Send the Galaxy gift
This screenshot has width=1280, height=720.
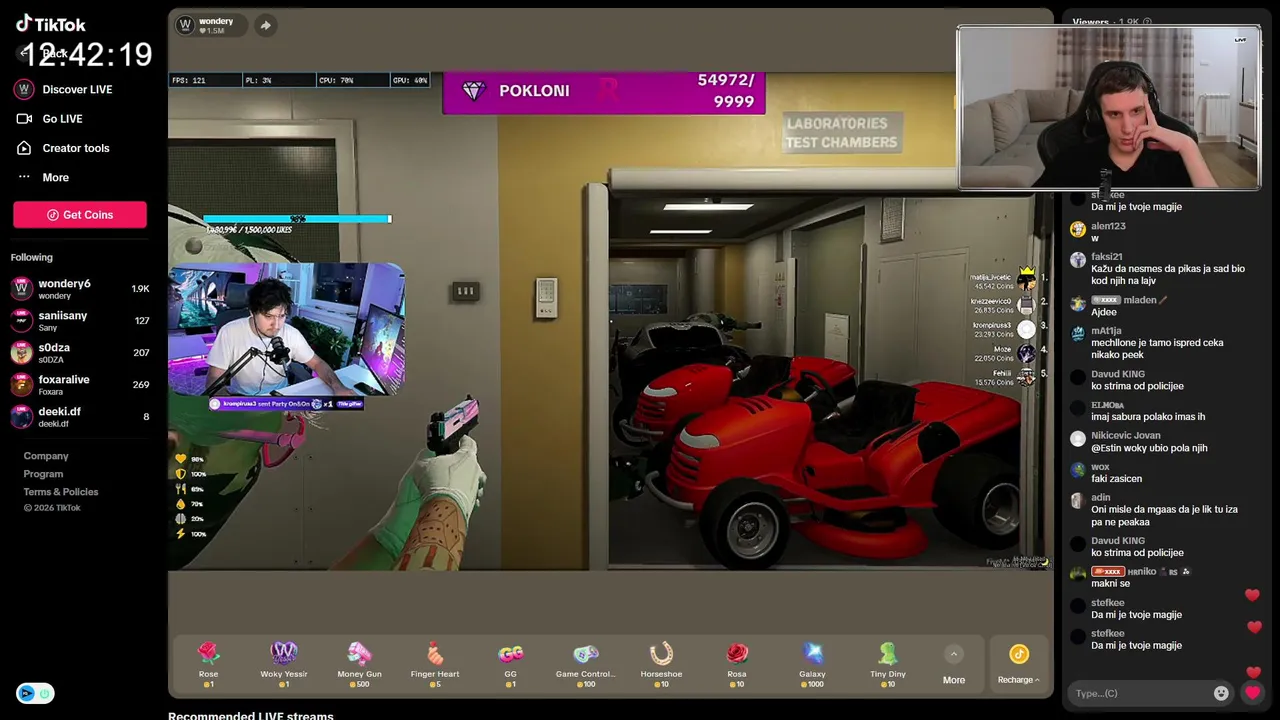pos(812,664)
